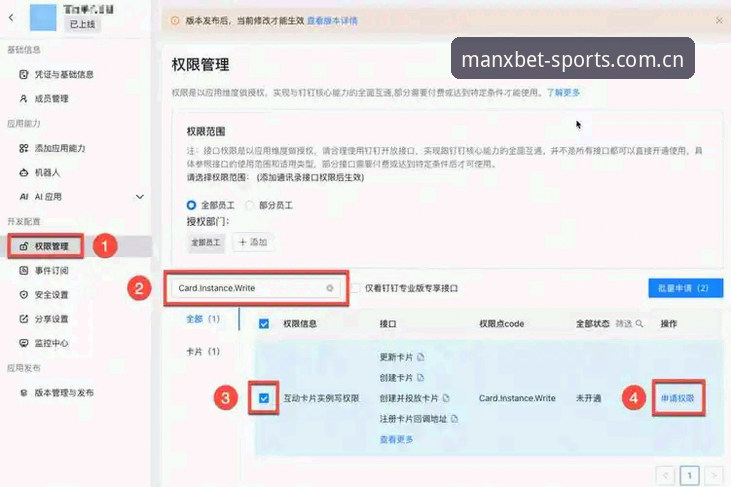Click the 凭证与基础信息 icon
731x487 pixels.
tap(24, 74)
